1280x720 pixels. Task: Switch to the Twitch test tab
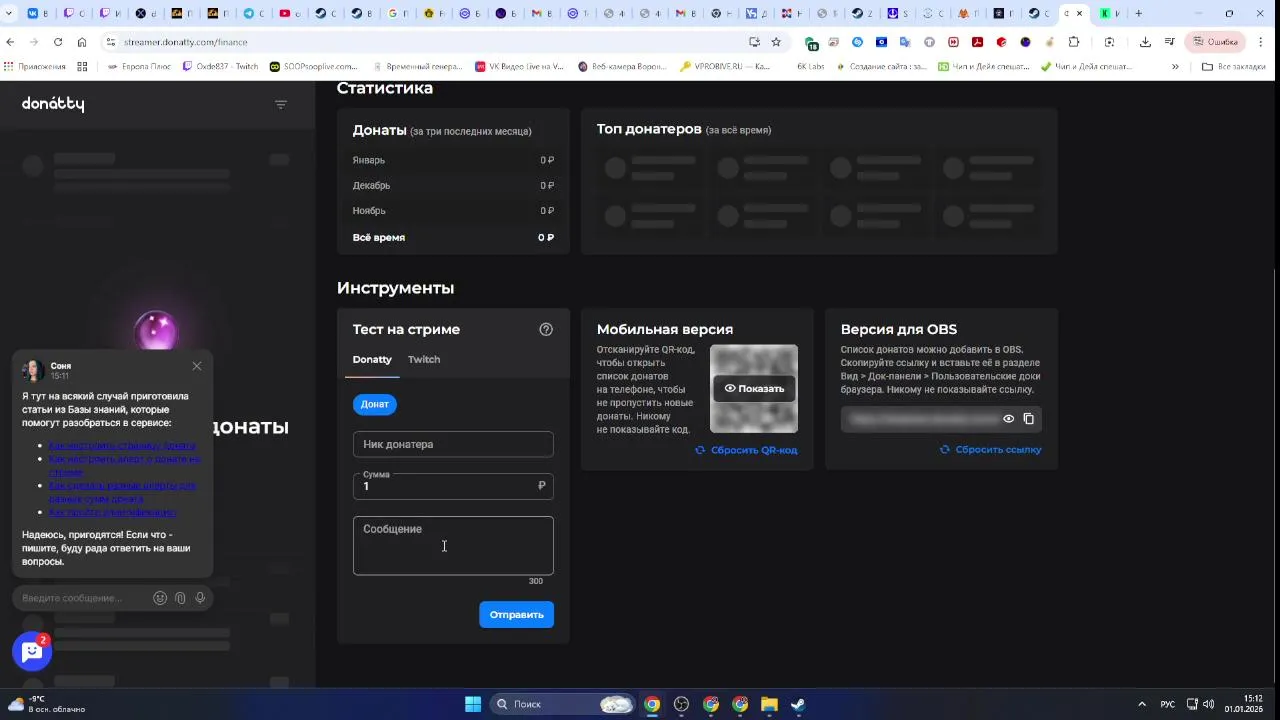point(424,359)
